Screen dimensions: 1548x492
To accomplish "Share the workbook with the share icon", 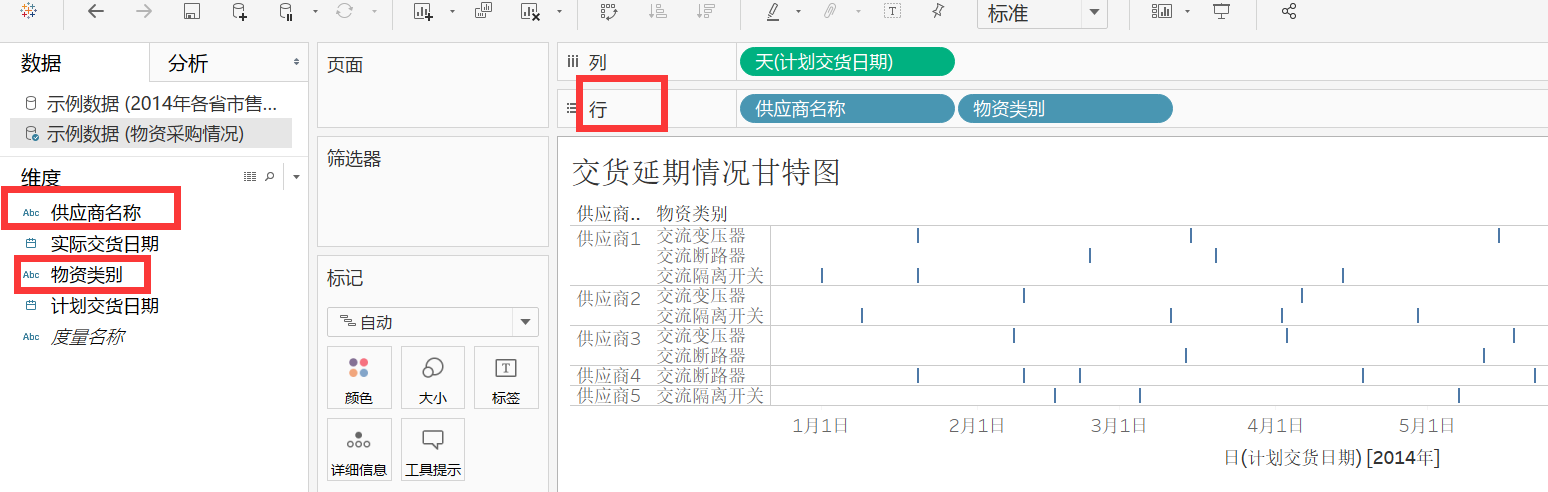I will (x=1289, y=12).
